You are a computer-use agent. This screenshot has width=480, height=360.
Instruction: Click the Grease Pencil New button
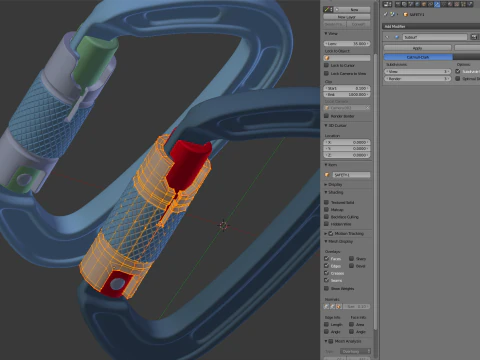(353, 10)
